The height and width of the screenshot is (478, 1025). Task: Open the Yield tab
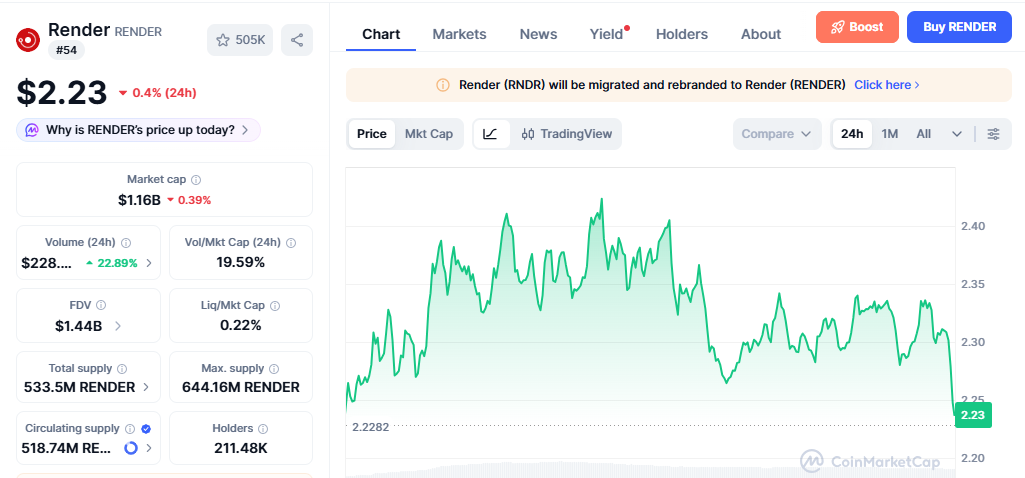click(x=607, y=34)
